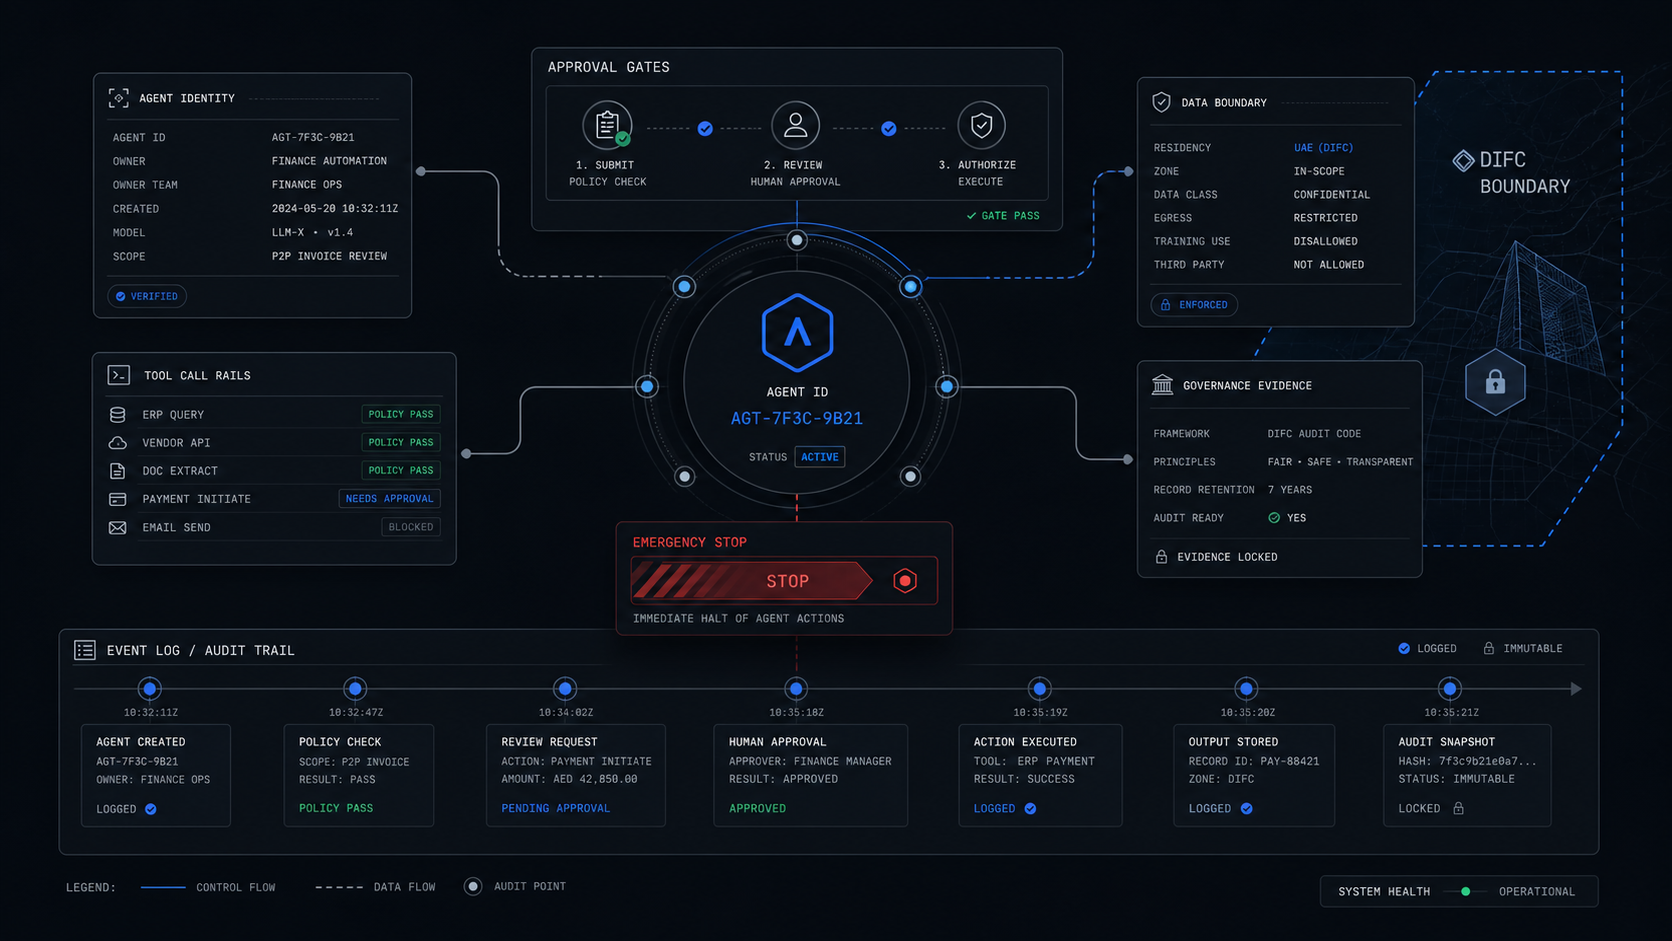The width and height of the screenshot is (1672, 941).
Task: Open the Policy Check event card
Action: pos(359,775)
